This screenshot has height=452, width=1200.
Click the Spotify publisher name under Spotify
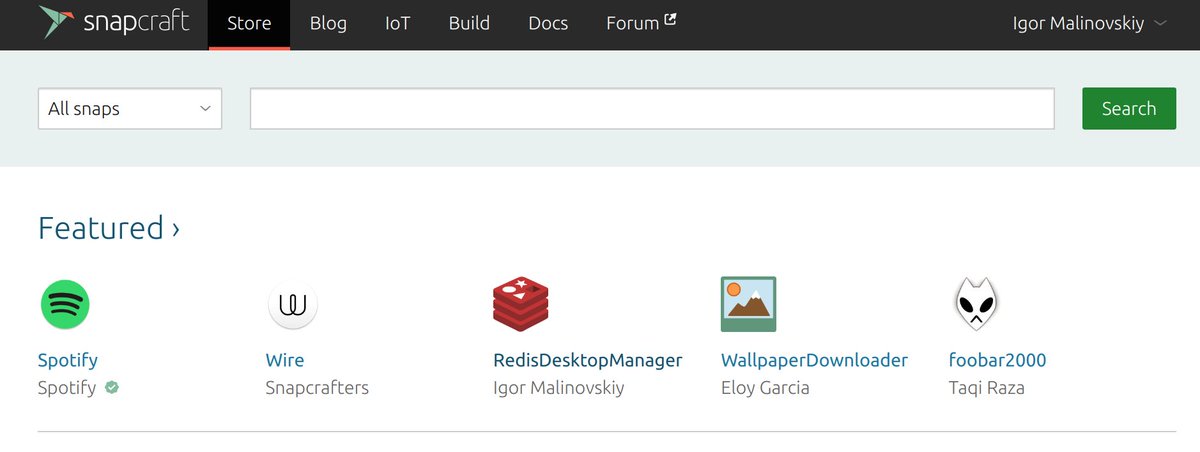coord(67,388)
